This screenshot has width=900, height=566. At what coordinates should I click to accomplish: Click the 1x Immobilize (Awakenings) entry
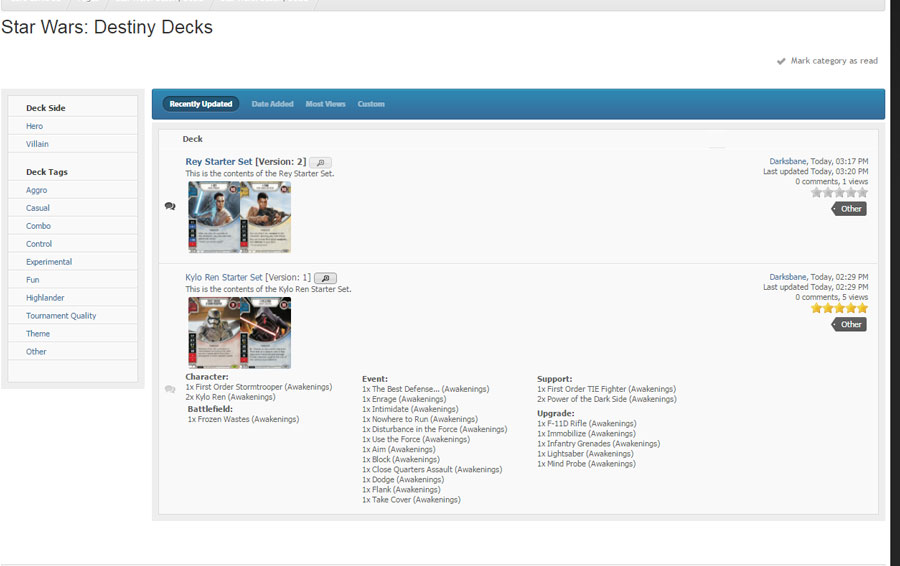pyautogui.click(x=587, y=434)
